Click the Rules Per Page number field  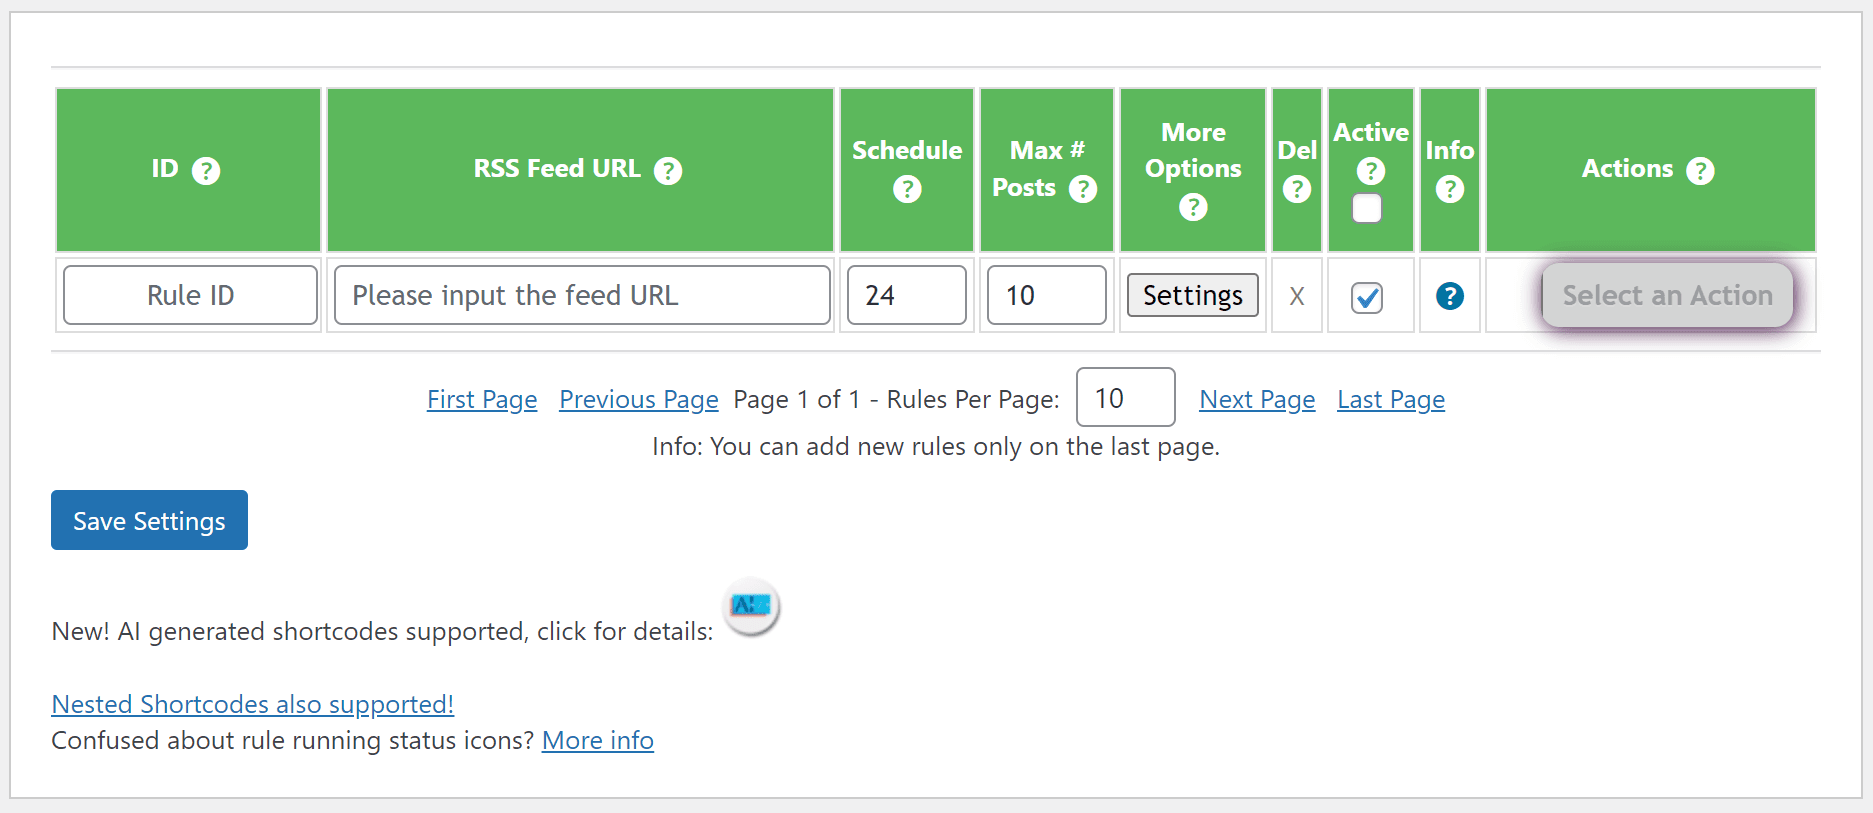point(1125,398)
